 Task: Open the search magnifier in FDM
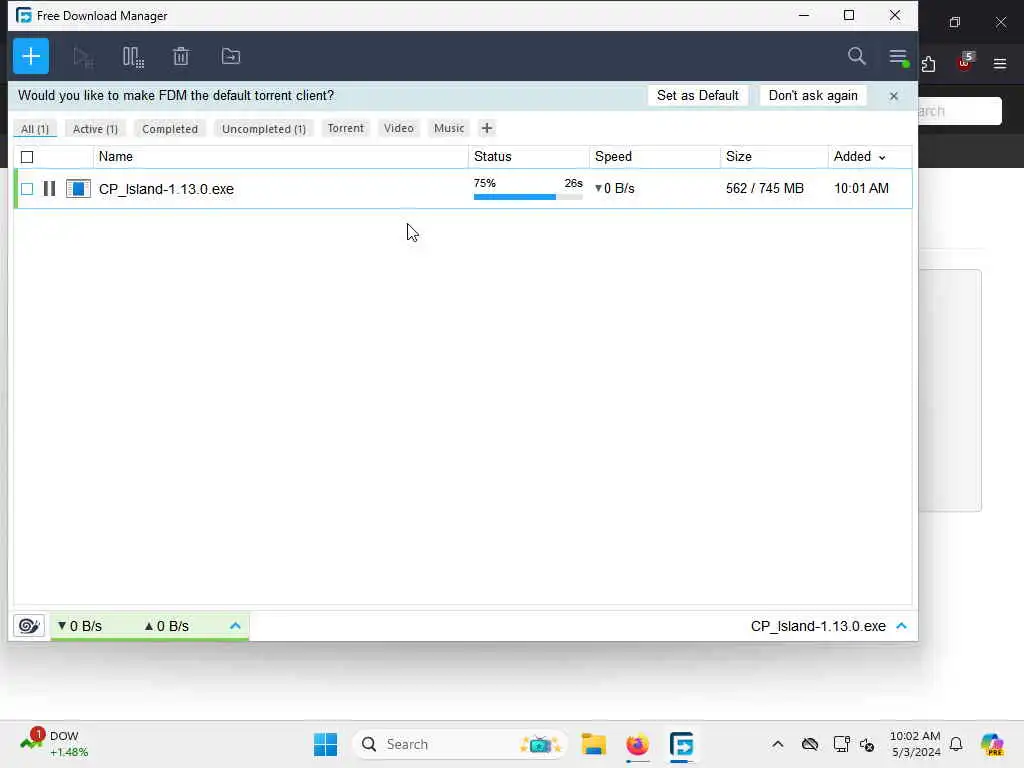coord(857,56)
